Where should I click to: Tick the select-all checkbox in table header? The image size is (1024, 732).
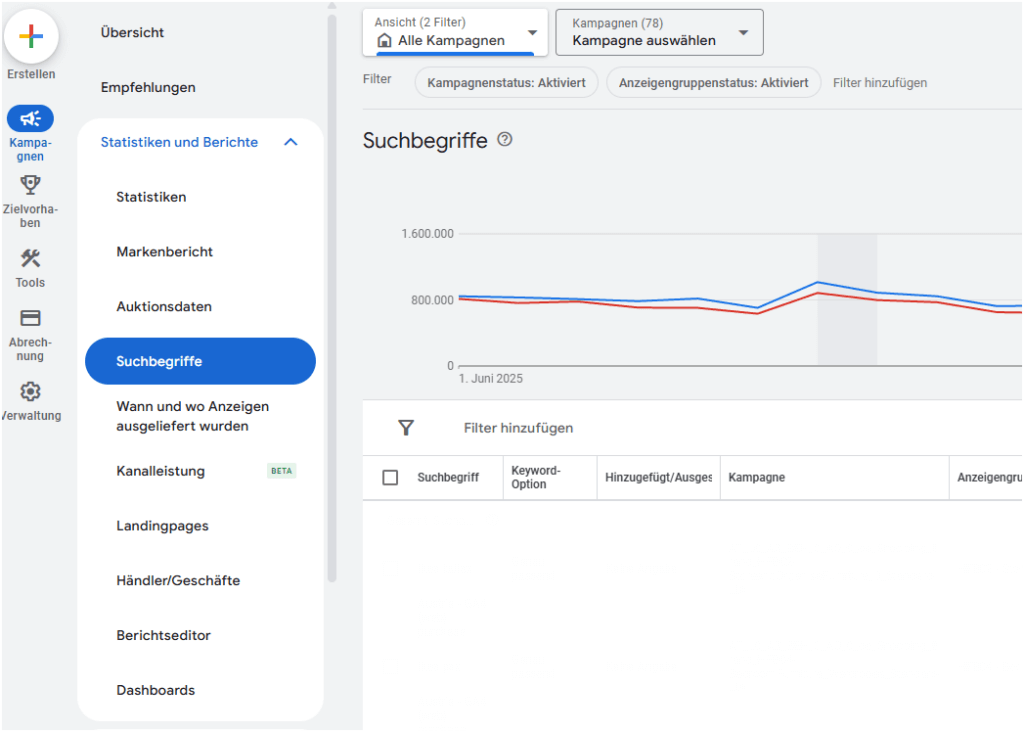(390, 477)
